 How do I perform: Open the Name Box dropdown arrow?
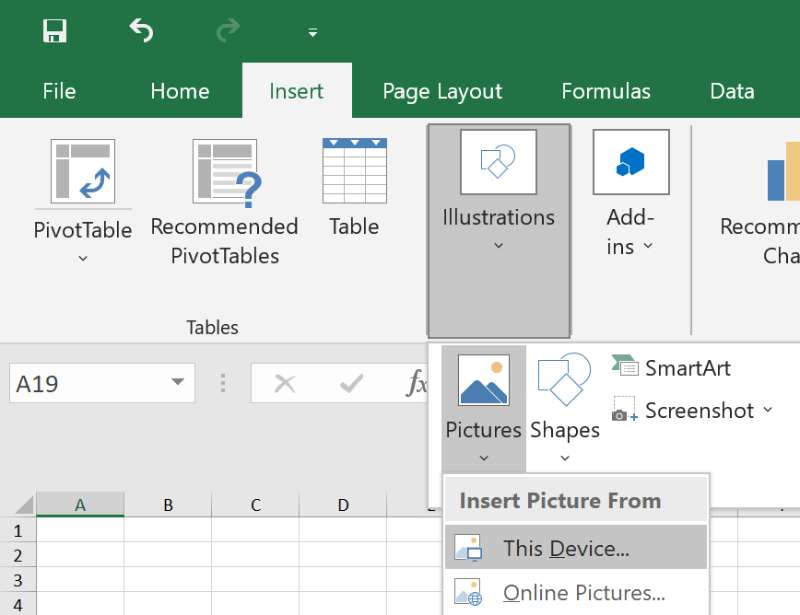(178, 382)
